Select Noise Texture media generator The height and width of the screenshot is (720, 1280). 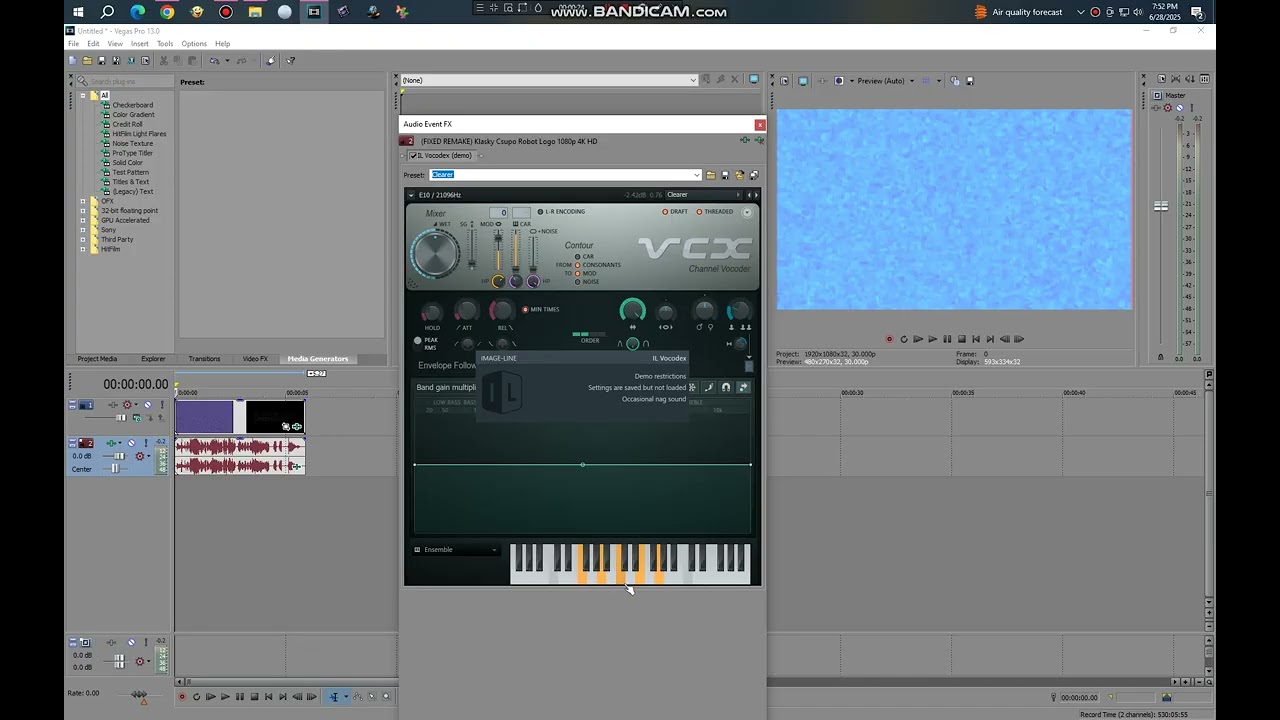click(132, 144)
